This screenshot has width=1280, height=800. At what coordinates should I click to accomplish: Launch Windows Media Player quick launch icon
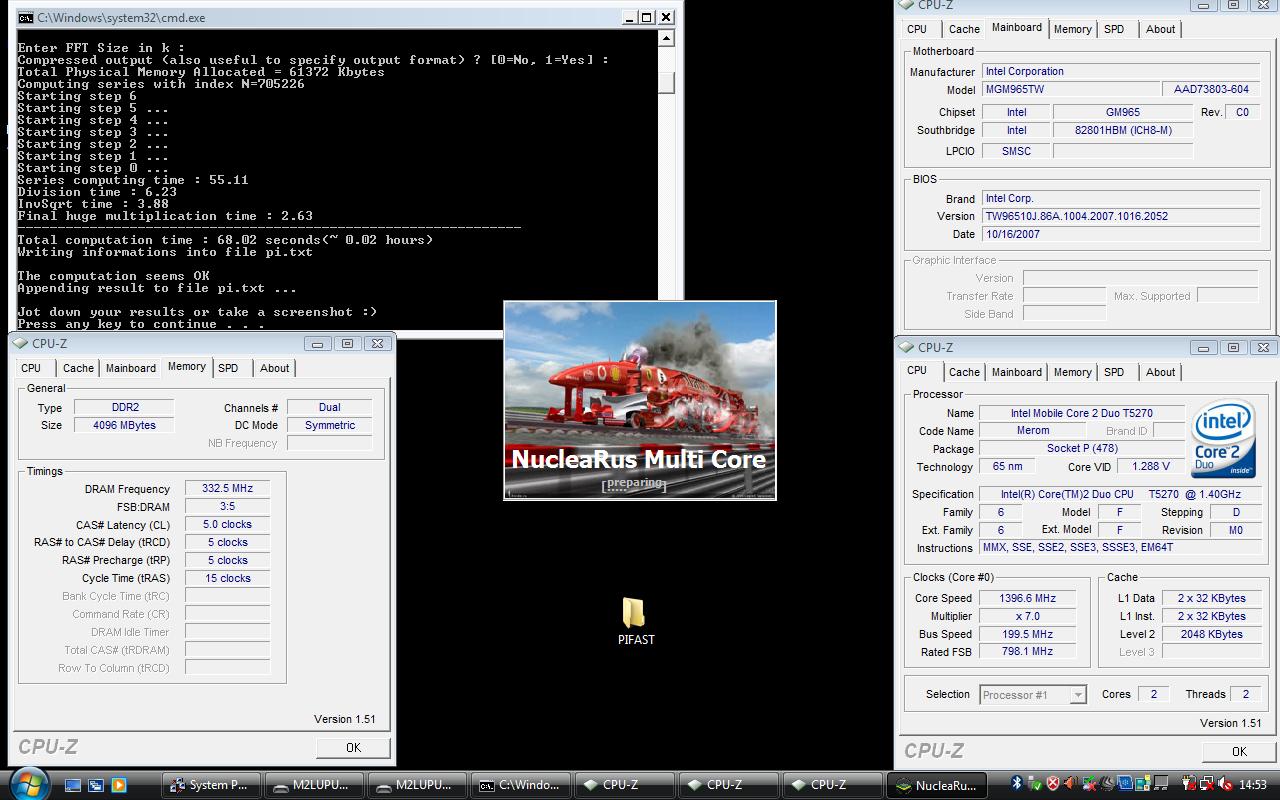point(119,785)
